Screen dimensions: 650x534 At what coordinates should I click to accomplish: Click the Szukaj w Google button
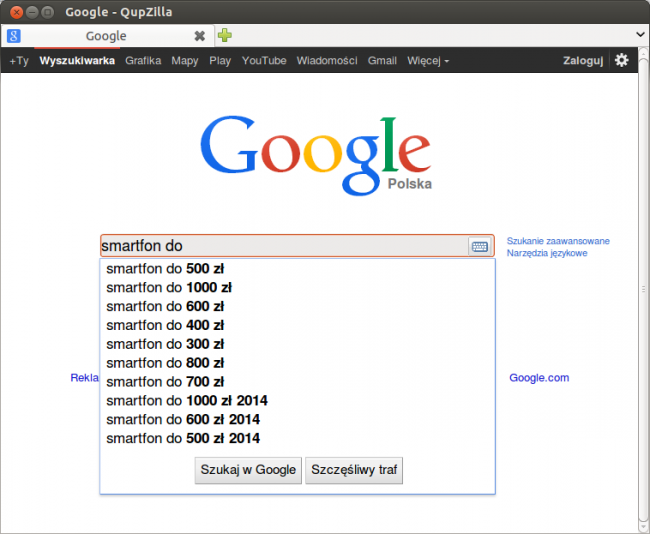[248, 470]
